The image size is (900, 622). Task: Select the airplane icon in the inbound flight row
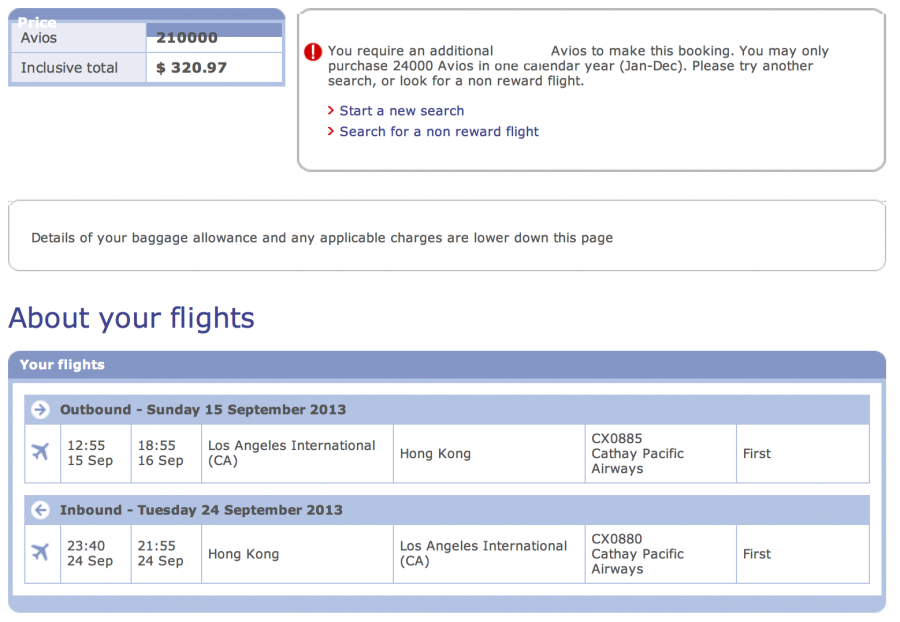pyautogui.click(x=40, y=552)
